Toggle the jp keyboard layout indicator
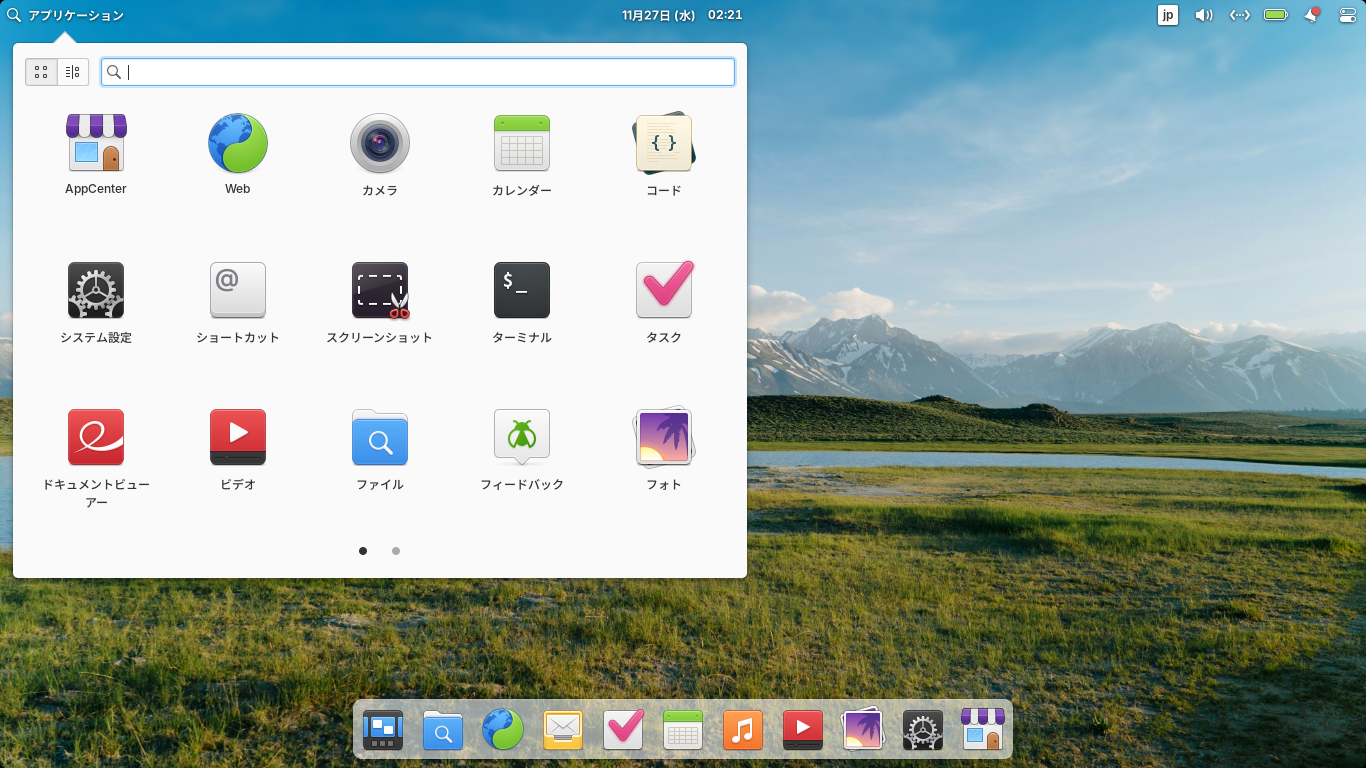Image resolution: width=1366 pixels, height=768 pixels. [x=1167, y=15]
